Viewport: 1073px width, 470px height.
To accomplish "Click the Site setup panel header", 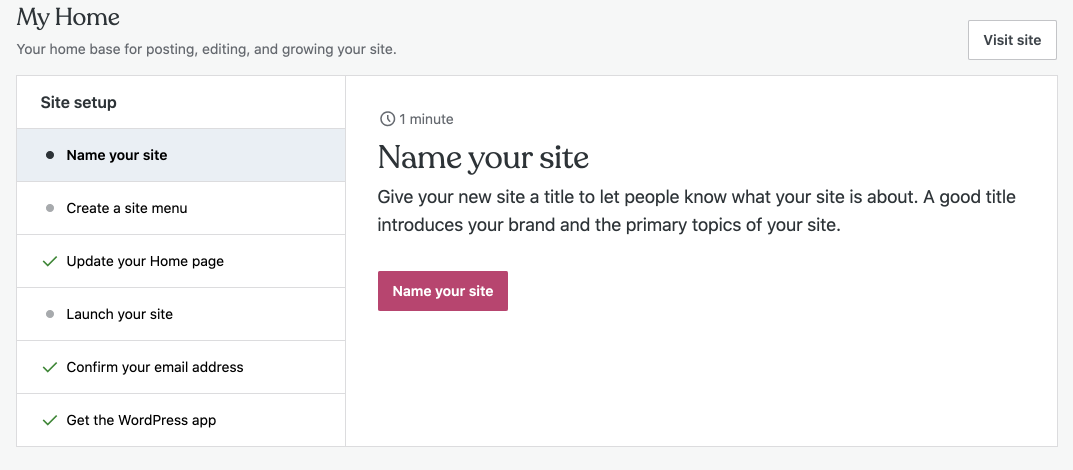I will pos(79,102).
